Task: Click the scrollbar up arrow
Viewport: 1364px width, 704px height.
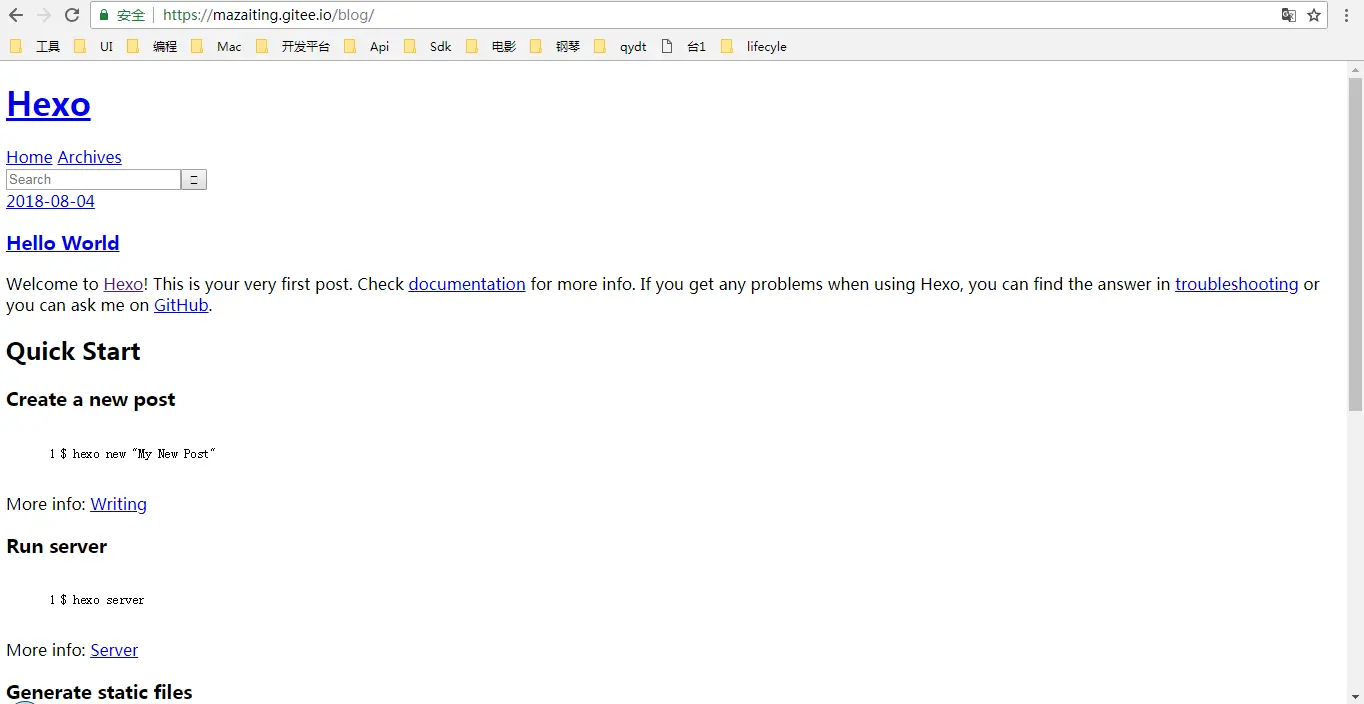Action: (1355, 69)
